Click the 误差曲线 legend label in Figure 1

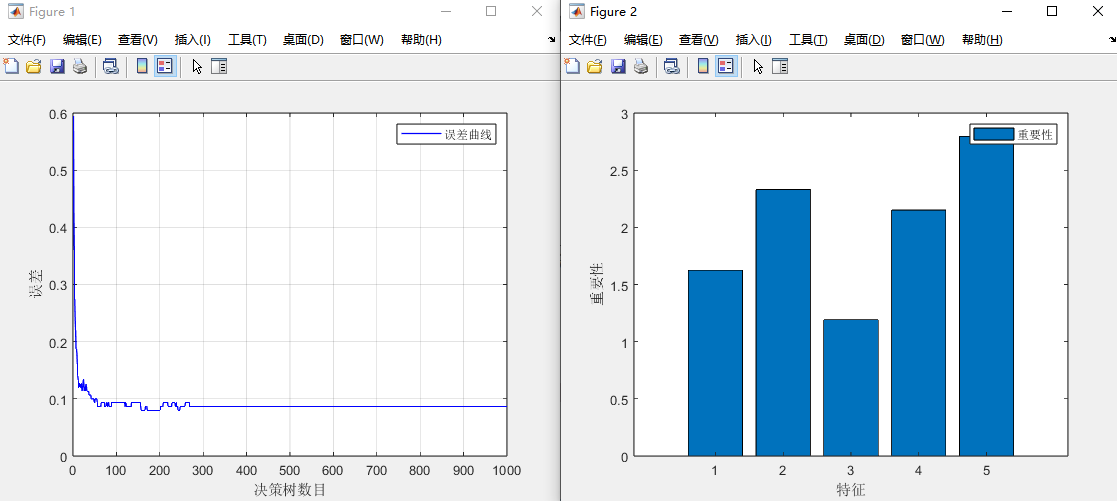pyautogui.click(x=468, y=135)
